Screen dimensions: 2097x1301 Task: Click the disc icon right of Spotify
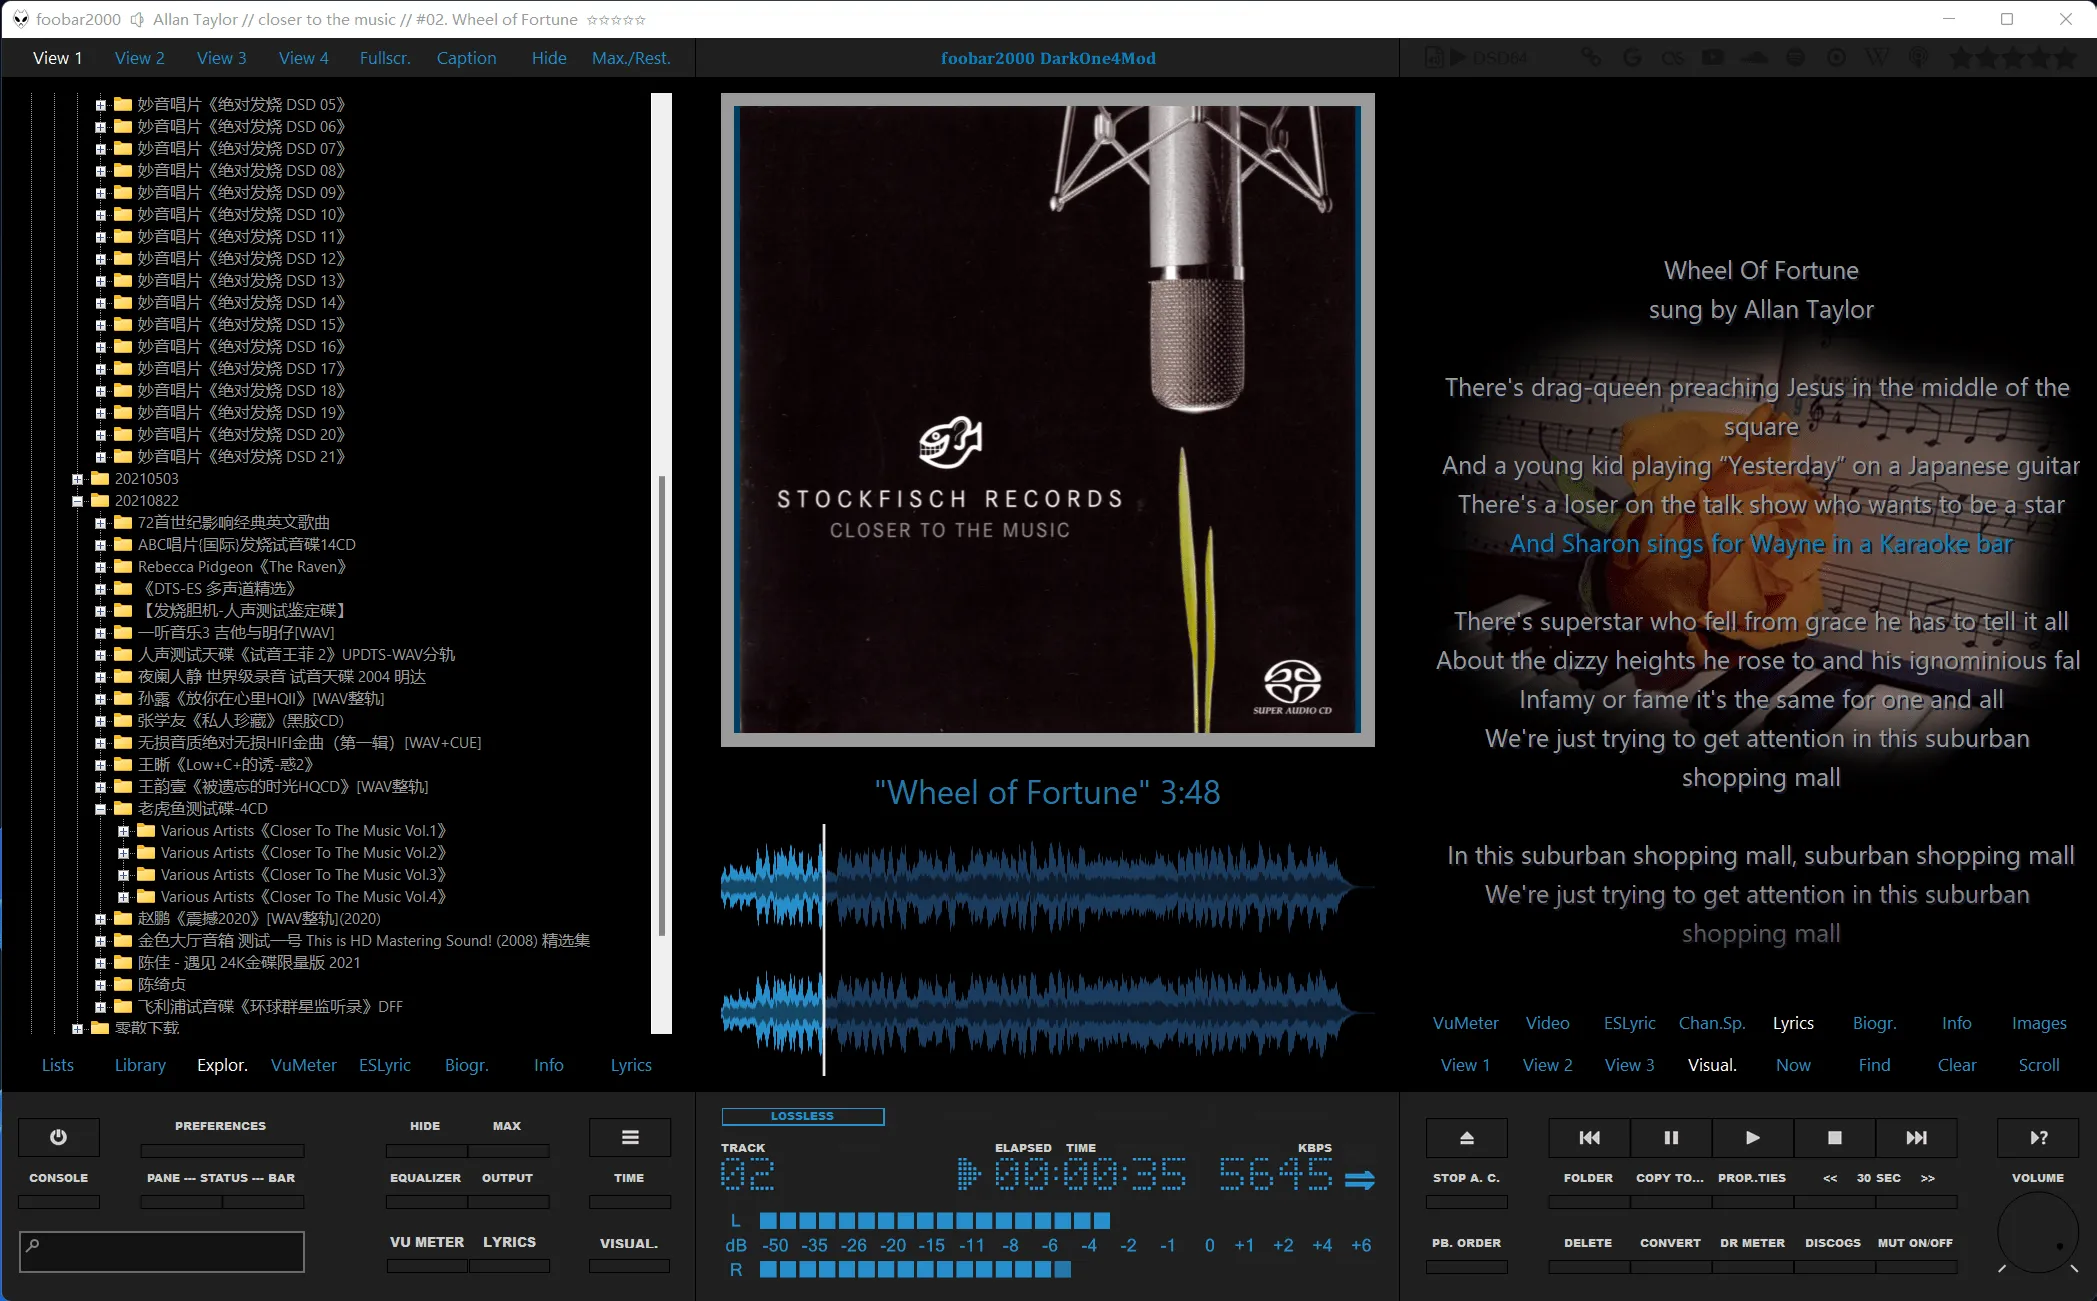tap(1837, 57)
